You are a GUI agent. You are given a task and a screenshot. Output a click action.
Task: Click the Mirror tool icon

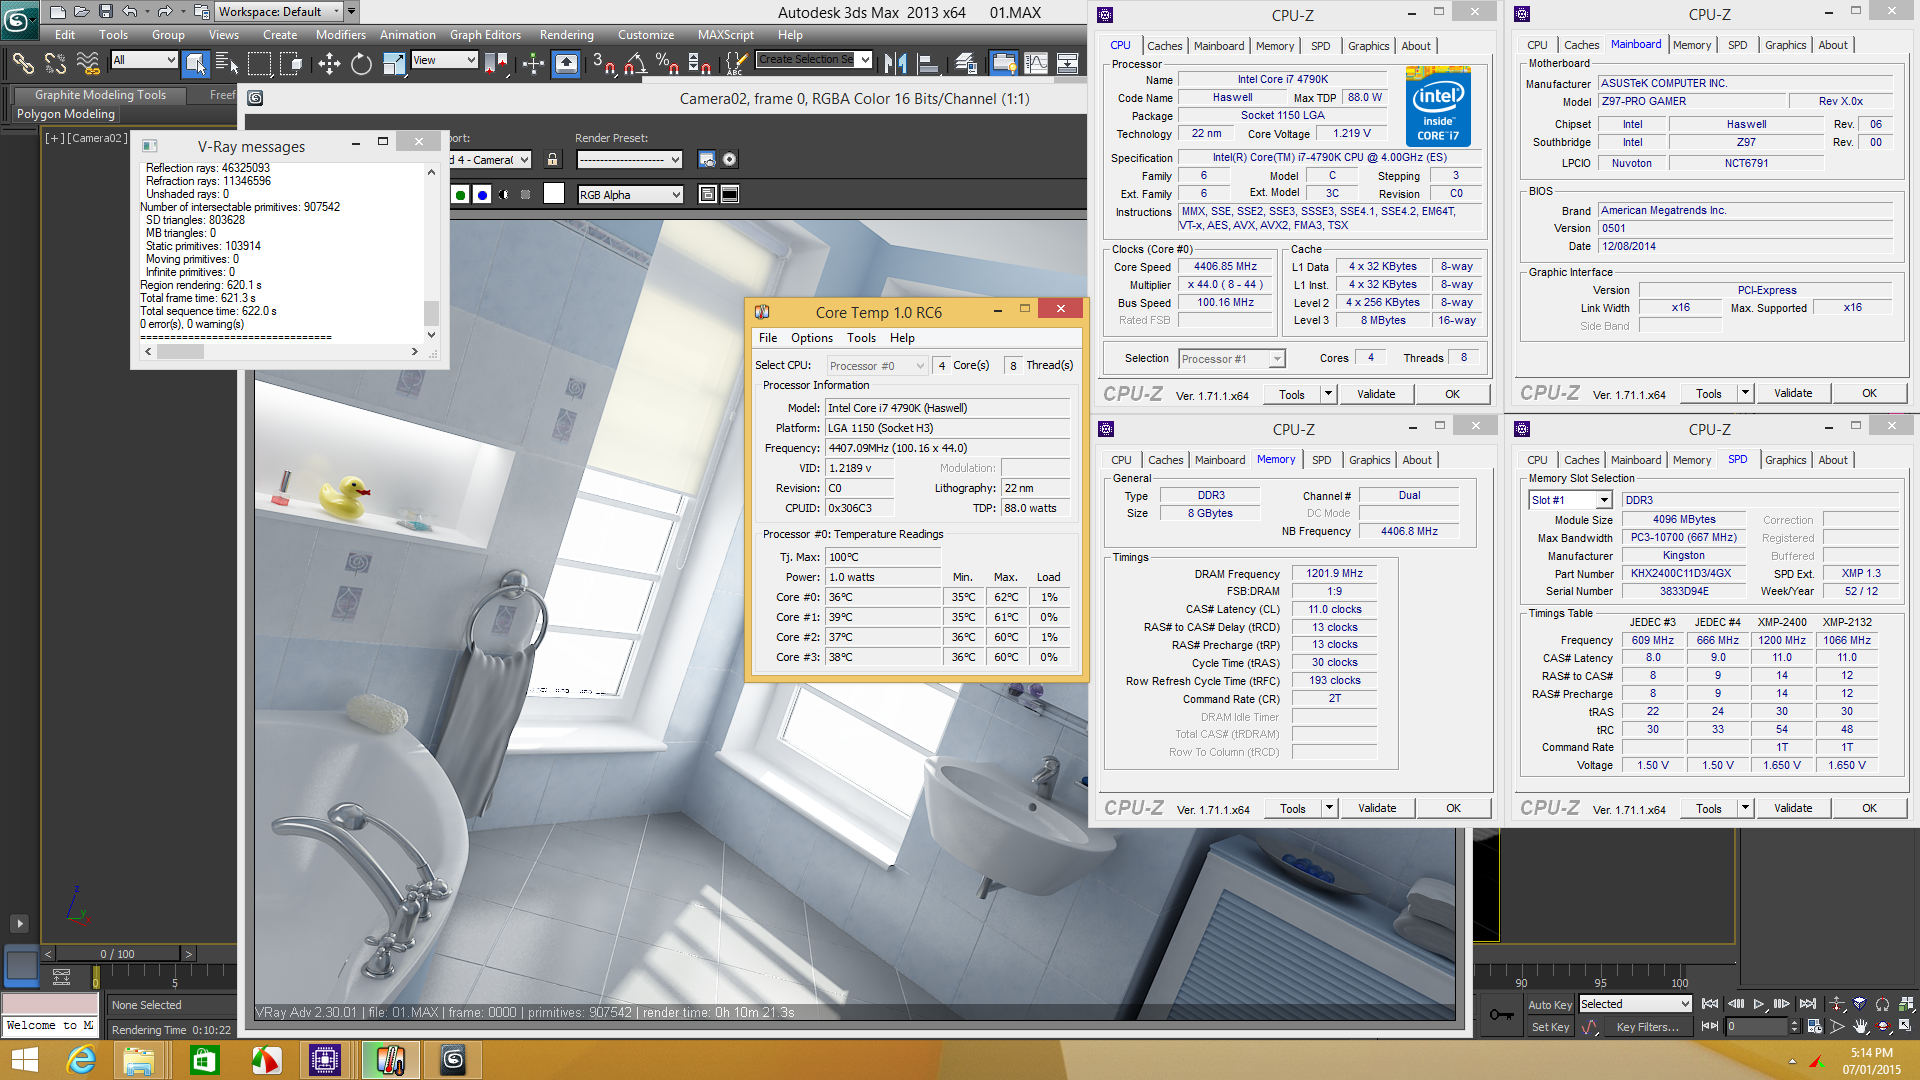[896, 64]
